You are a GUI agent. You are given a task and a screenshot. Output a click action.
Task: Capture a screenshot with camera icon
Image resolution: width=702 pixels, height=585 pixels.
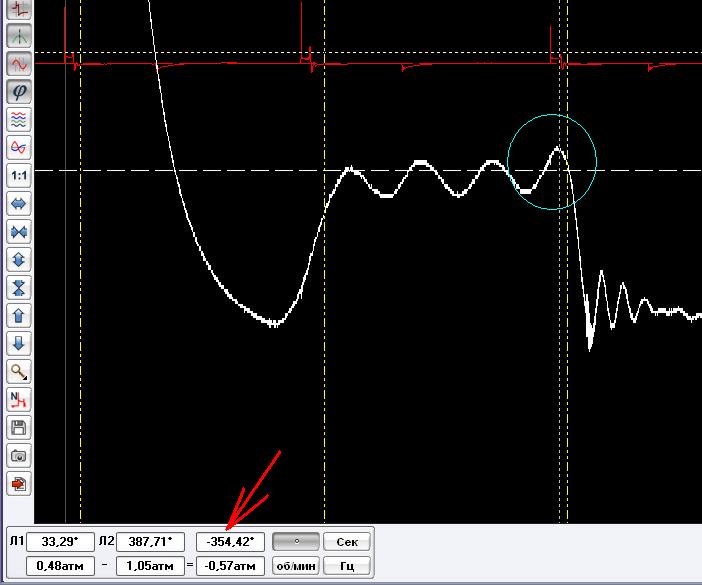[19, 456]
